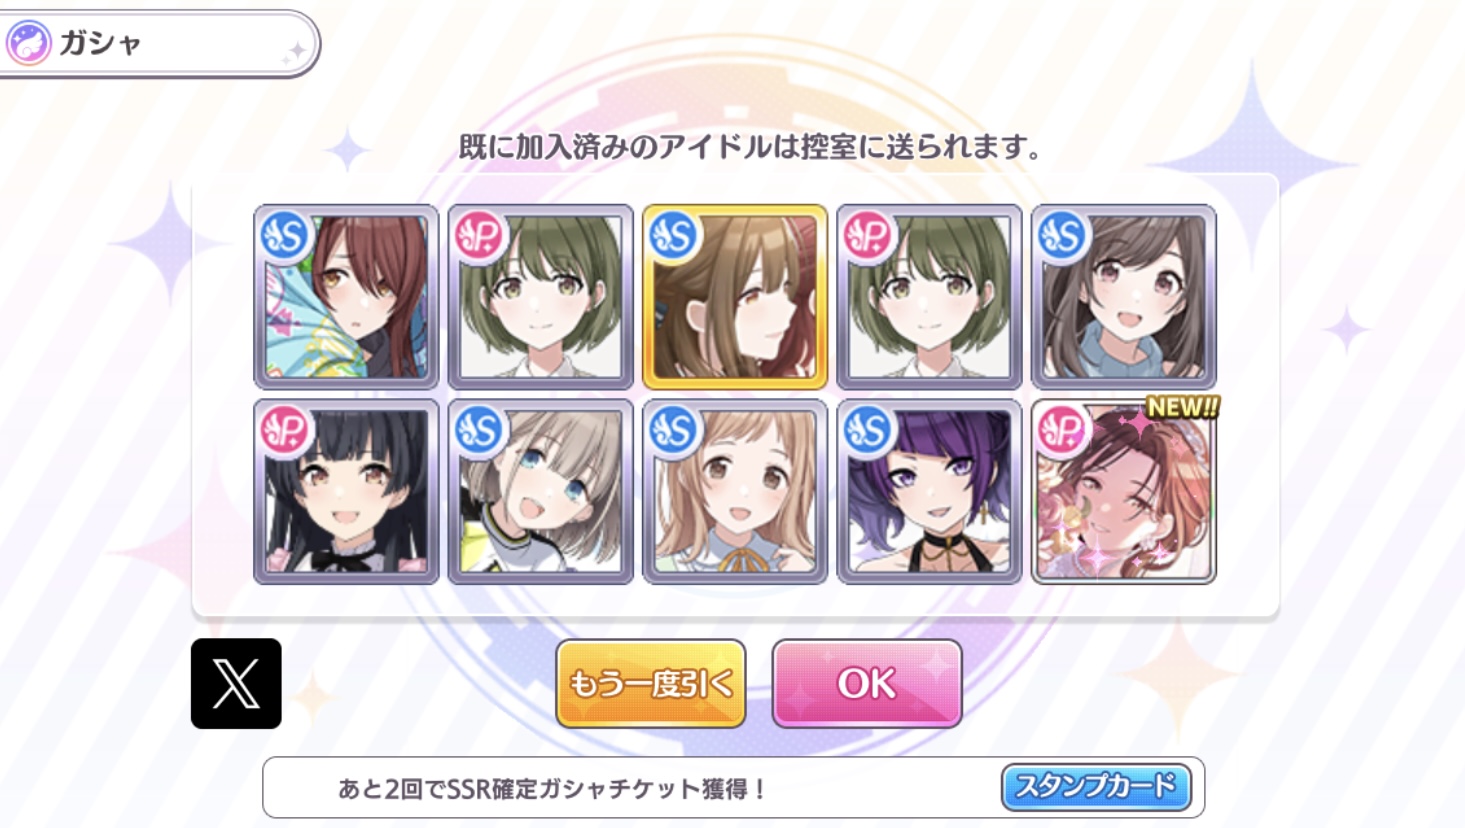Select the gold-framed brown-haired idol card
The width and height of the screenshot is (1465, 828).
click(735, 297)
